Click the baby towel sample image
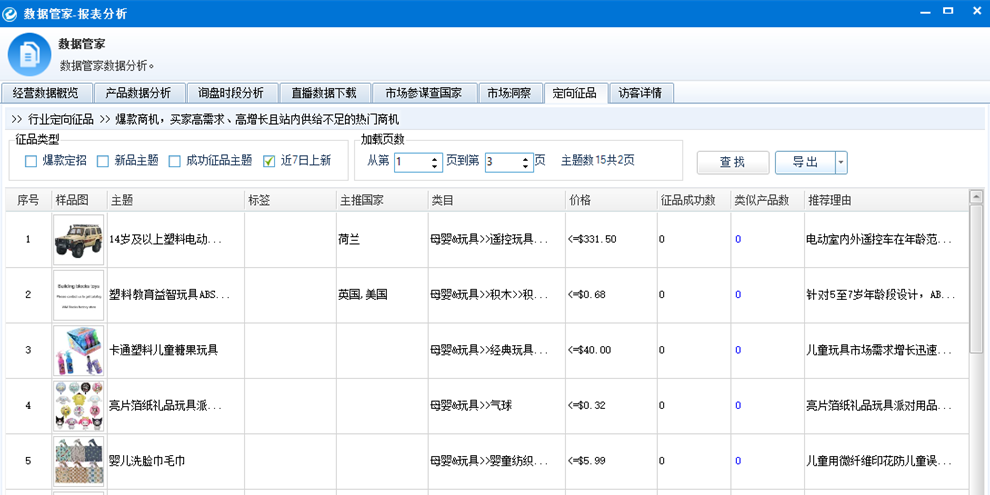The height and width of the screenshot is (495, 990). [78, 461]
